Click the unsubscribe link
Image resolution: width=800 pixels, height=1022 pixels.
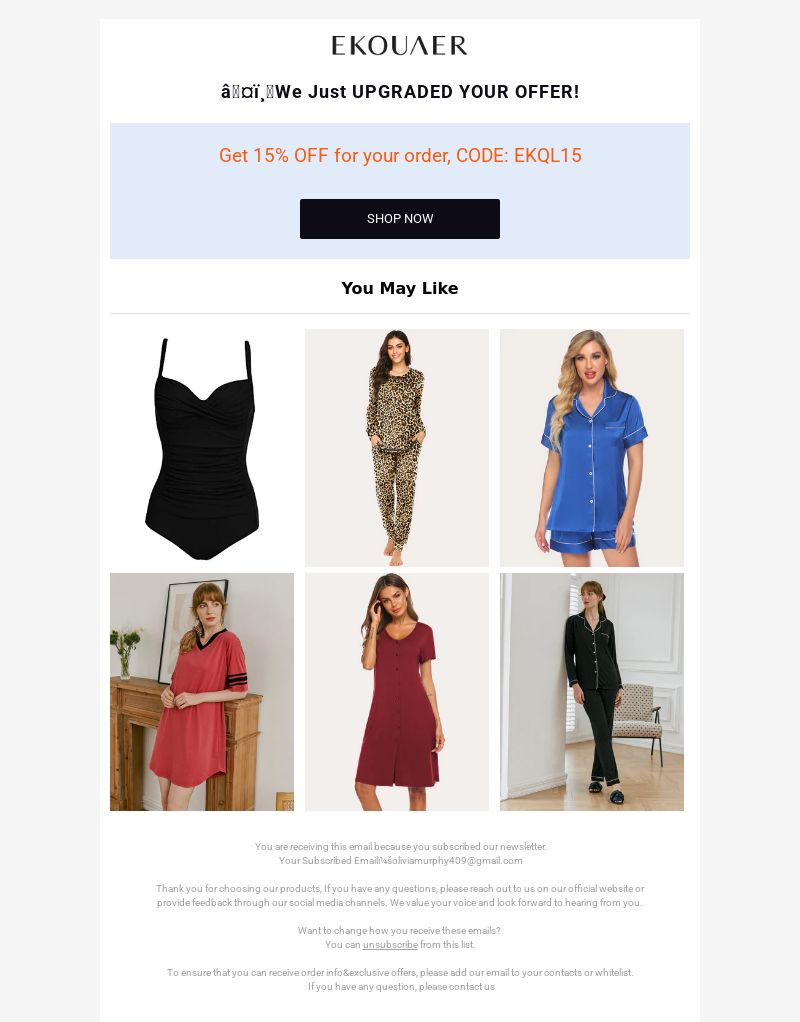pyautogui.click(x=390, y=944)
